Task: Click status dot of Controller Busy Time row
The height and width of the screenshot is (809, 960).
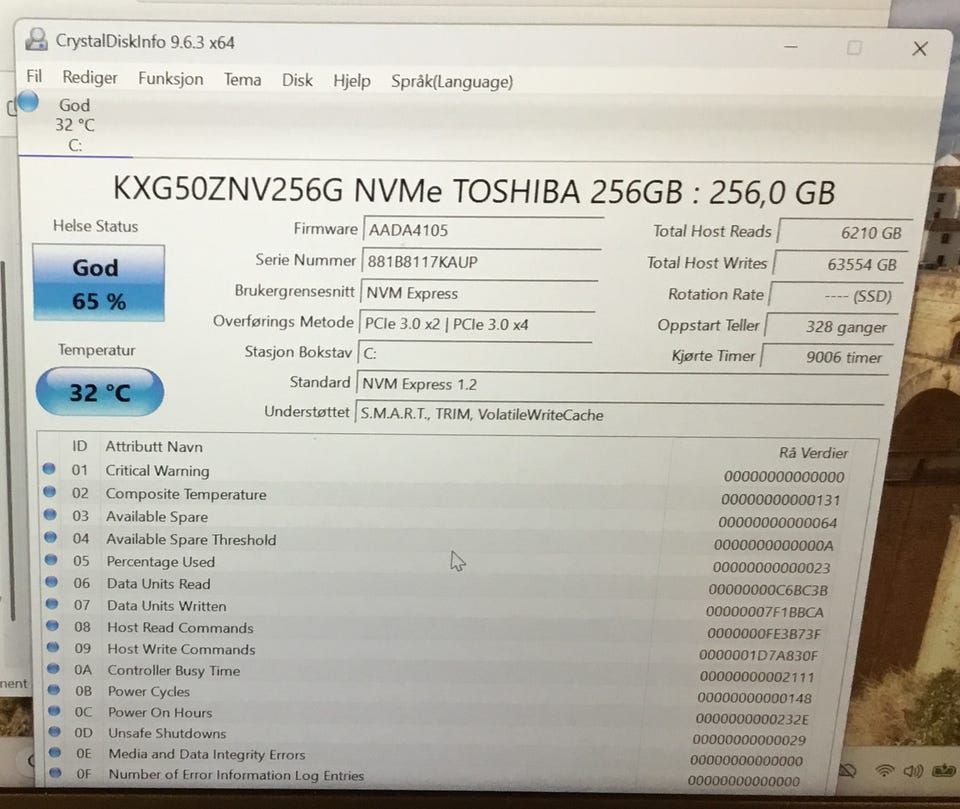Action: (53, 668)
